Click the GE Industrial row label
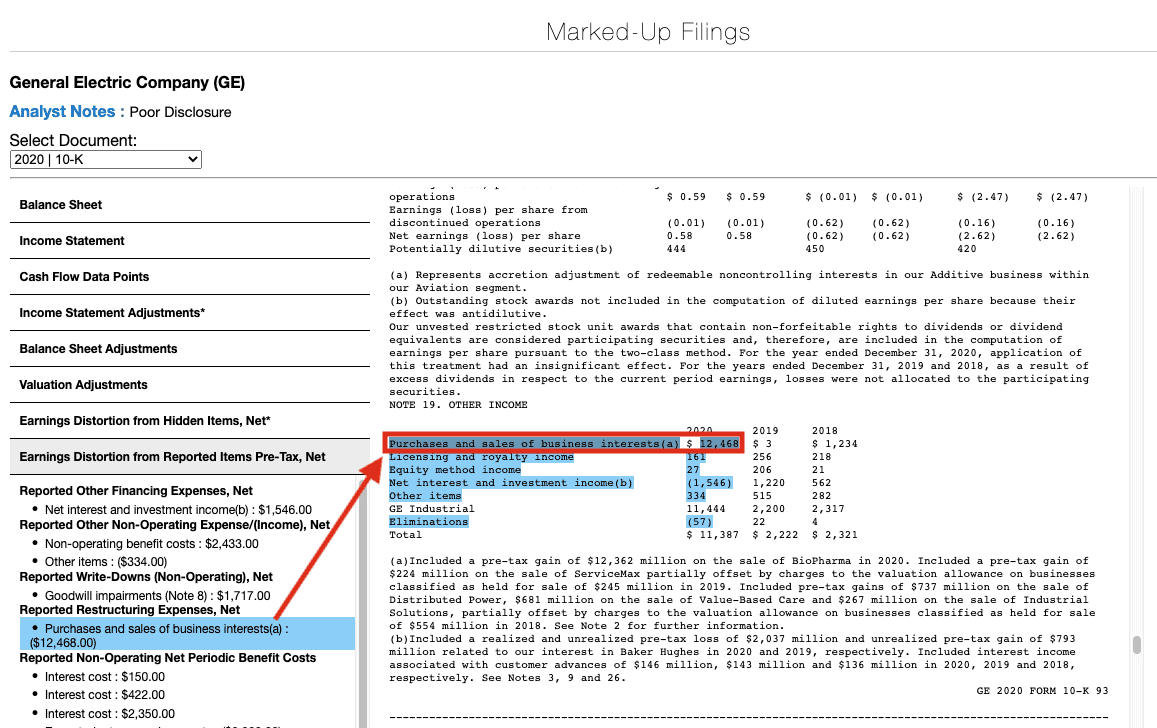This screenshot has height=728, width=1157. [432, 509]
